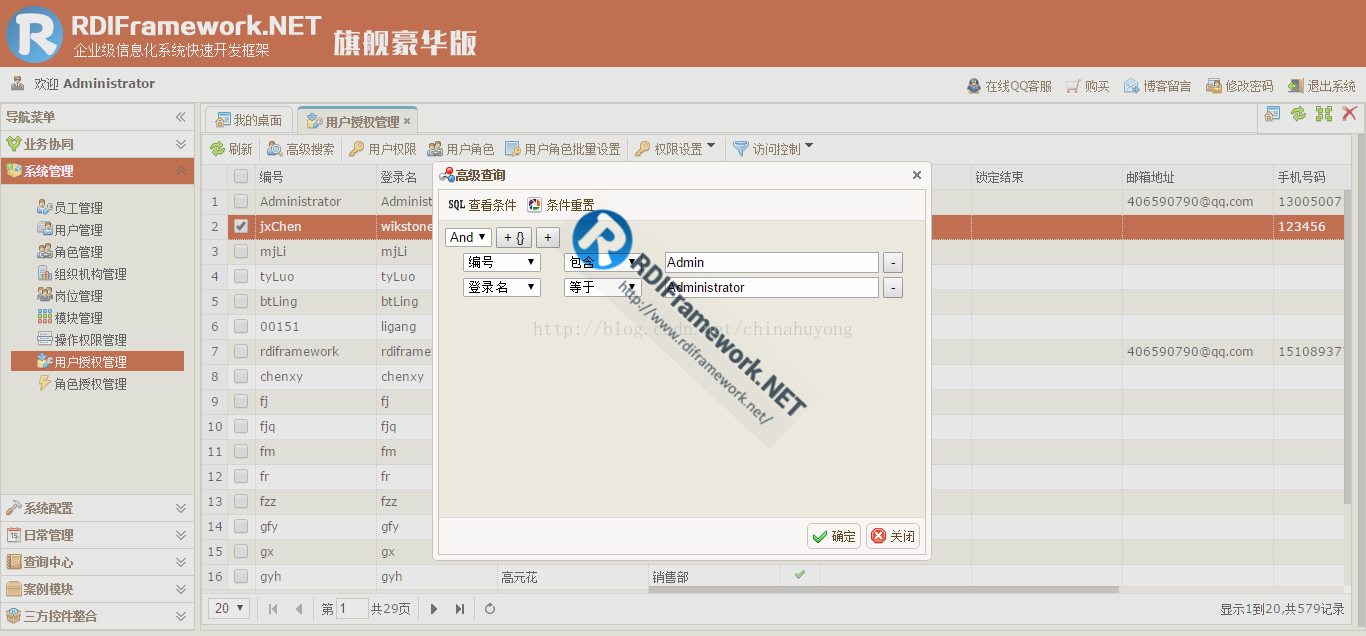
Task: Check the btLing row checkbox
Action: click(x=241, y=301)
